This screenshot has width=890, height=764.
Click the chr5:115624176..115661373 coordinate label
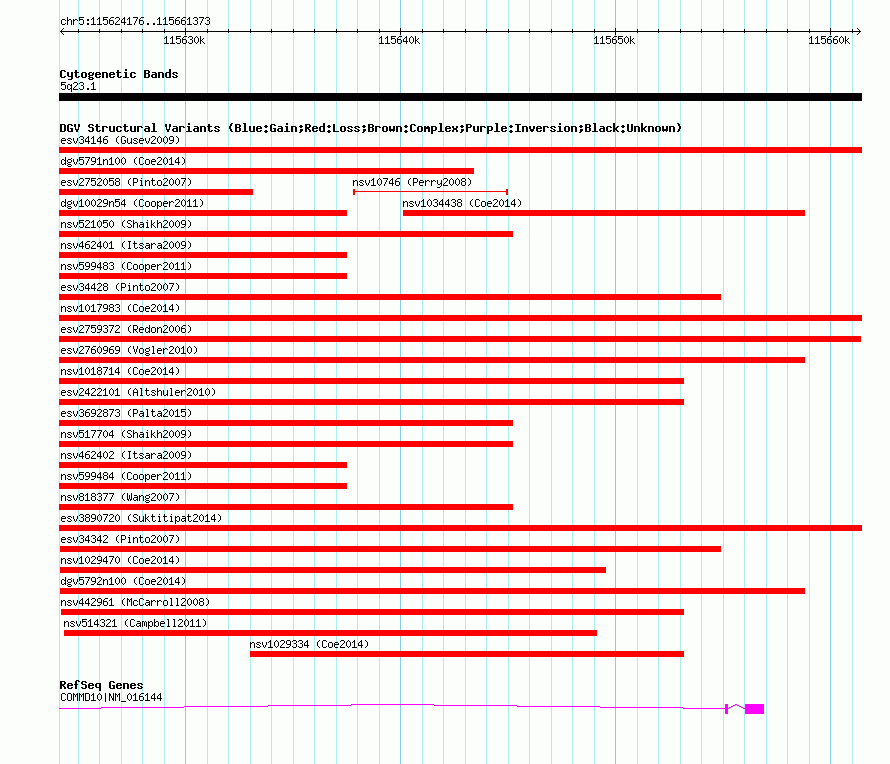[135, 21]
